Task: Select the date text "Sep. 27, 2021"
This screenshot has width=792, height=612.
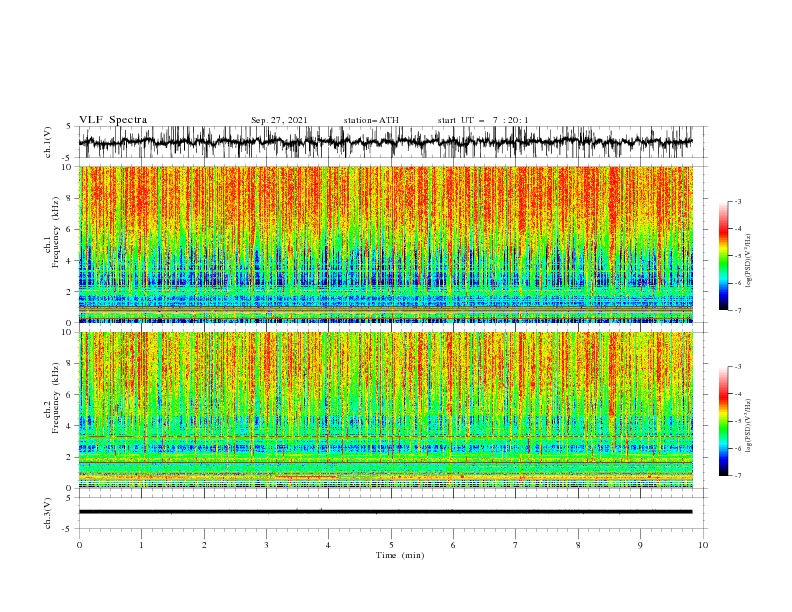Action: pyautogui.click(x=279, y=120)
